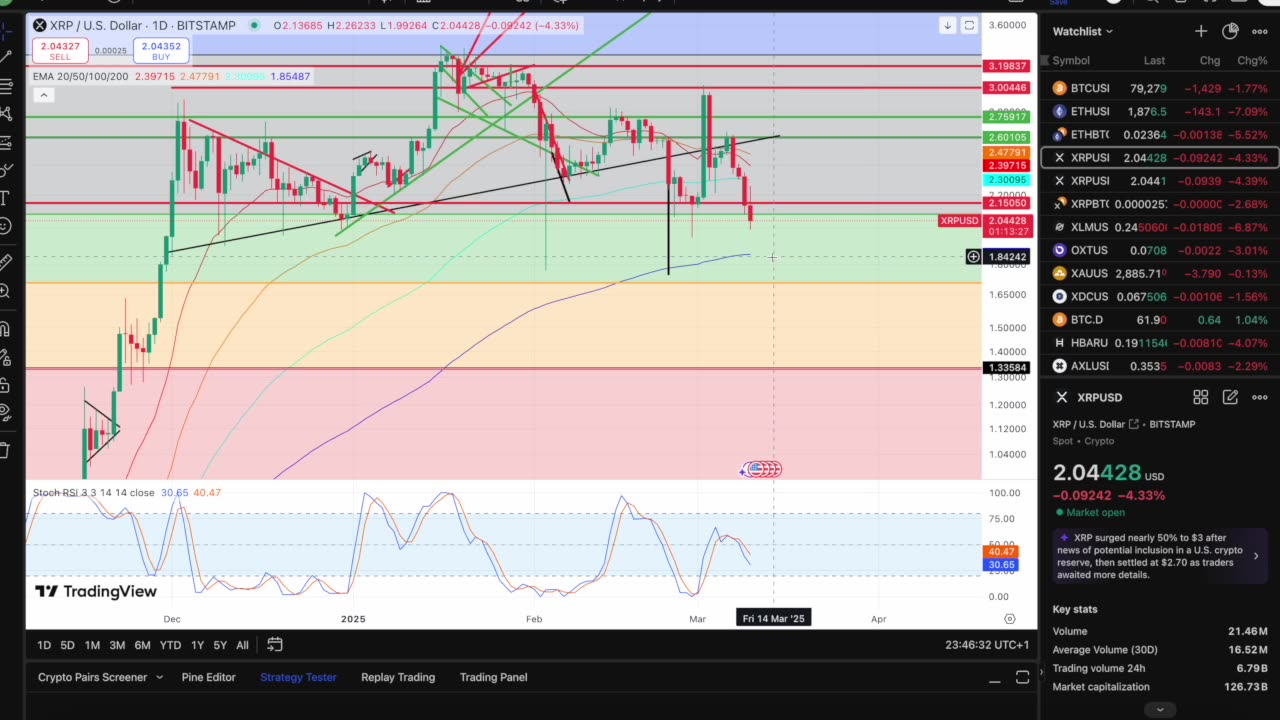Open the go-to-date calendar icon
The width and height of the screenshot is (1280, 720).
(x=275, y=645)
